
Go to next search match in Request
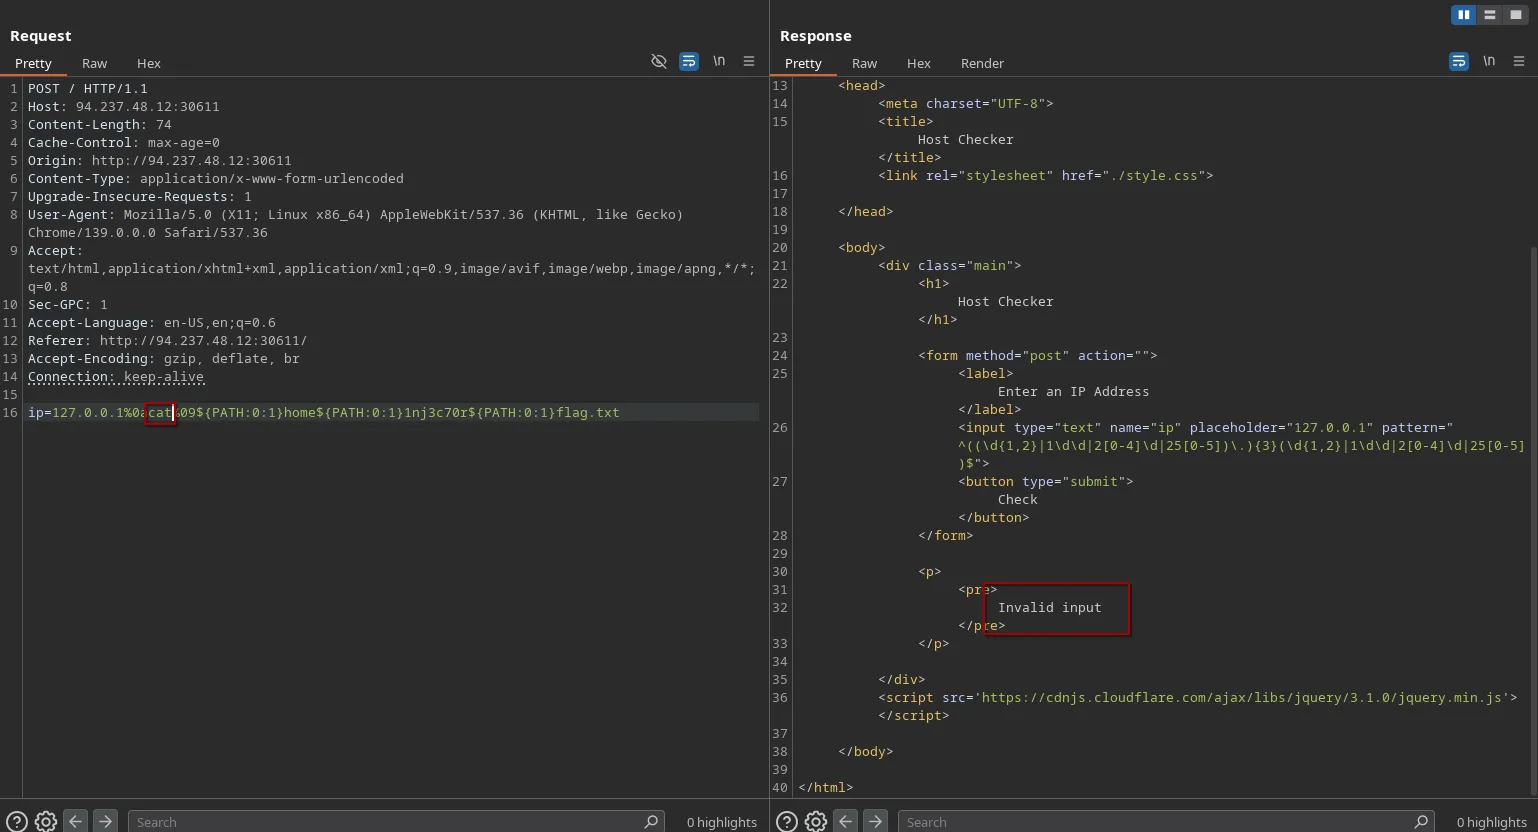coord(105,821)
